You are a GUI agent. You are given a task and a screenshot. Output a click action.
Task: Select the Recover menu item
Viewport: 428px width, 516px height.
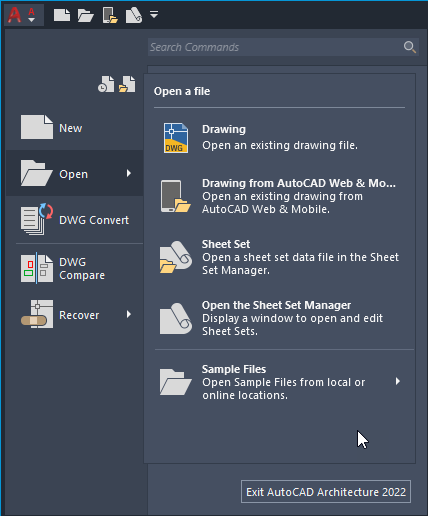coord(75,314)
